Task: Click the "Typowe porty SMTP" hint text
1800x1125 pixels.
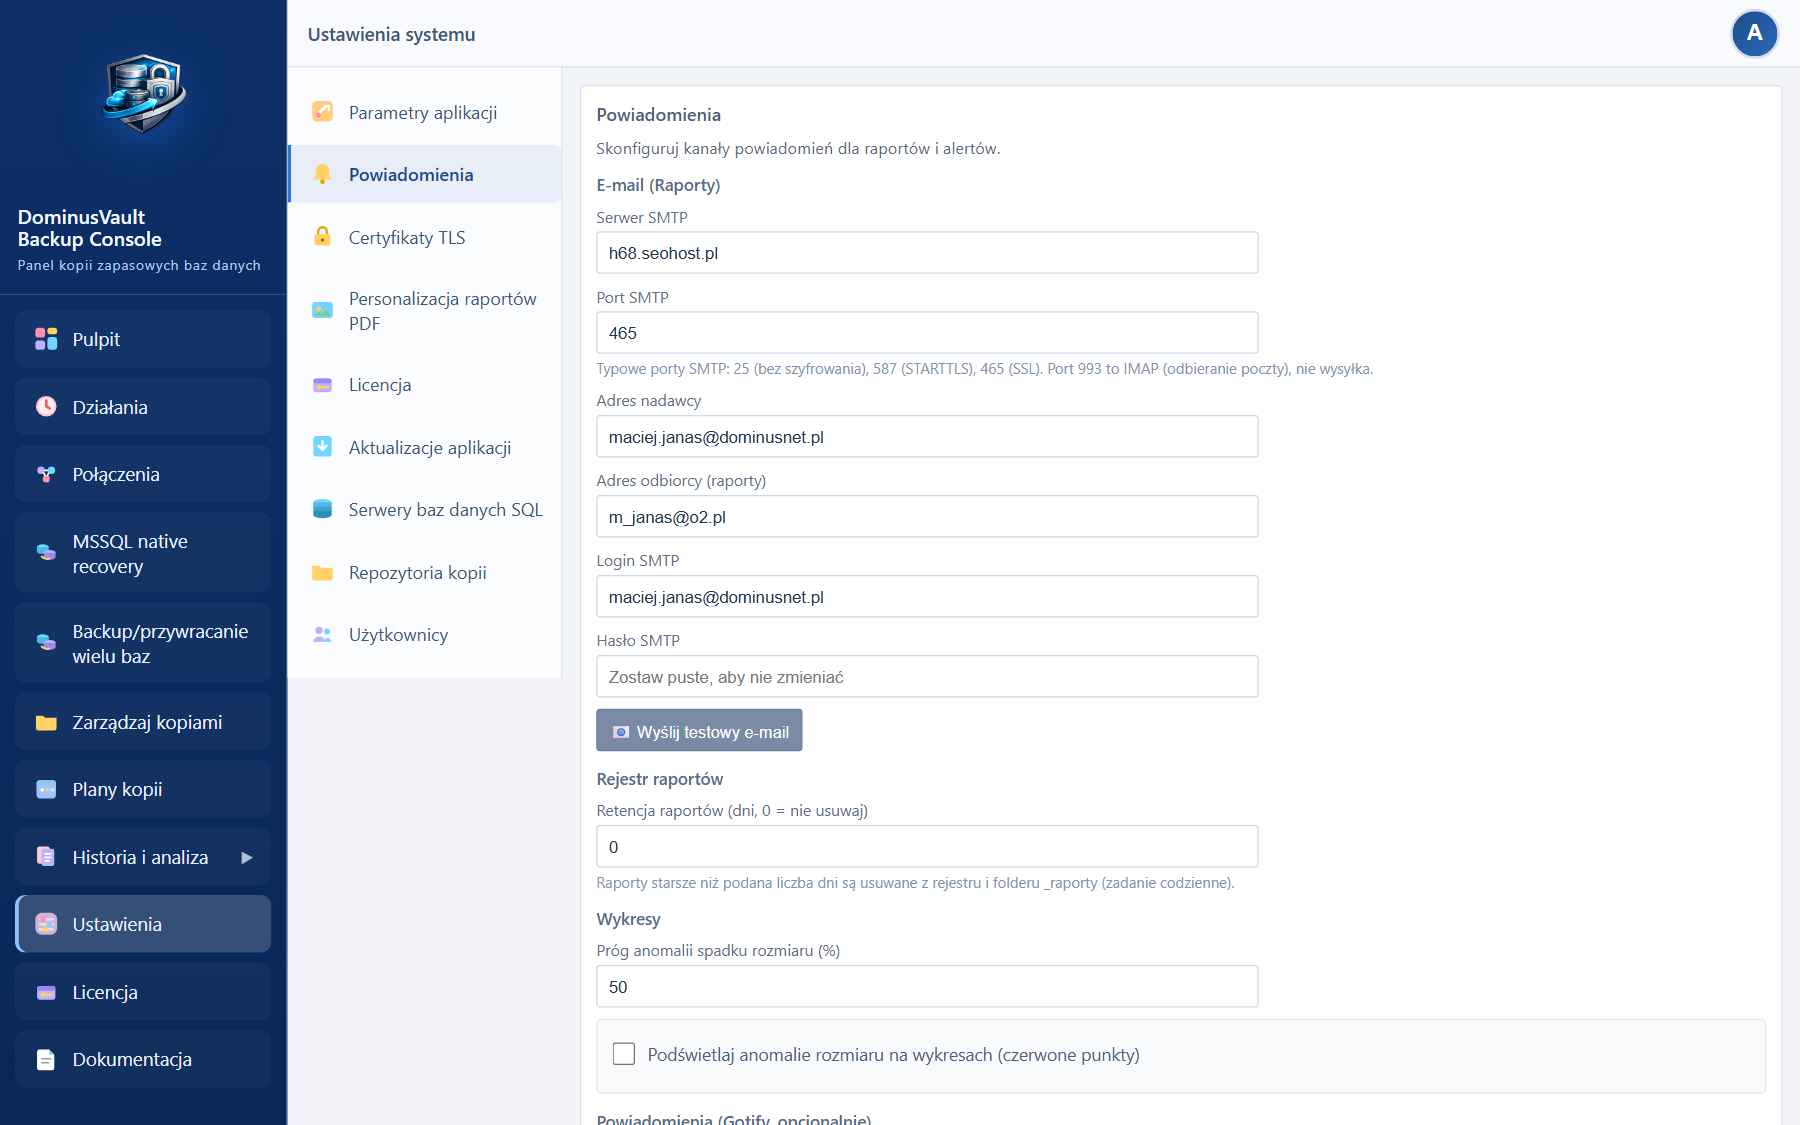Action: point(984,369)
